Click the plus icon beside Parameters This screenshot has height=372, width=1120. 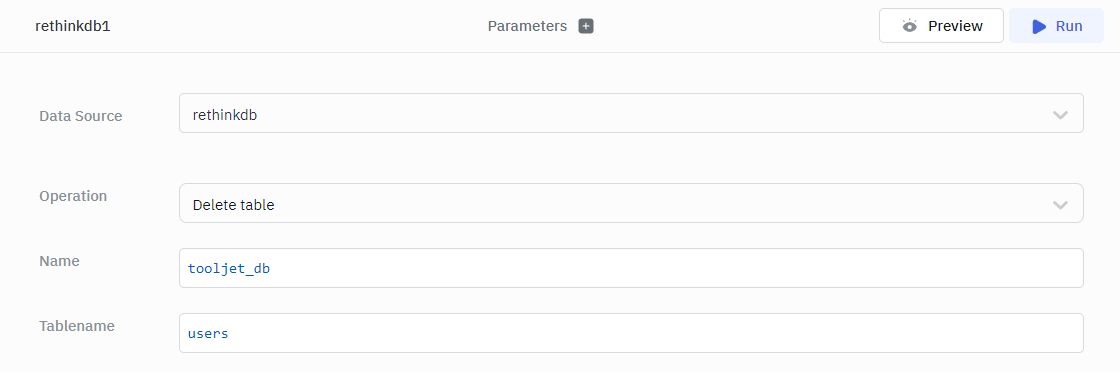pyautogui.click(x=586, y=26)
